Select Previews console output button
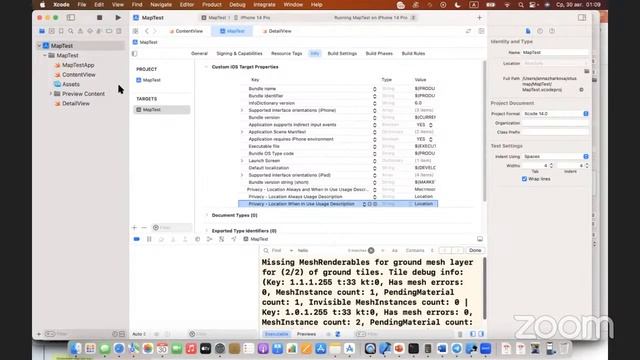 (x=306, y=334)
